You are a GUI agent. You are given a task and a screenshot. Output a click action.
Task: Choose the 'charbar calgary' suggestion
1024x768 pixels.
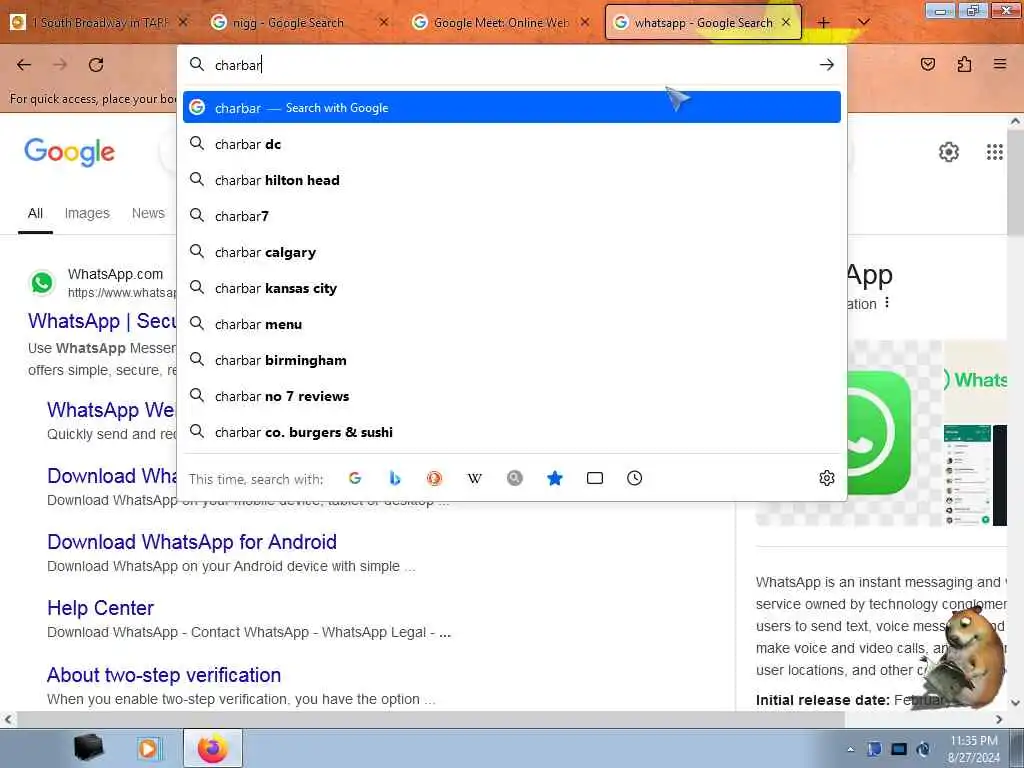point(511,252)
